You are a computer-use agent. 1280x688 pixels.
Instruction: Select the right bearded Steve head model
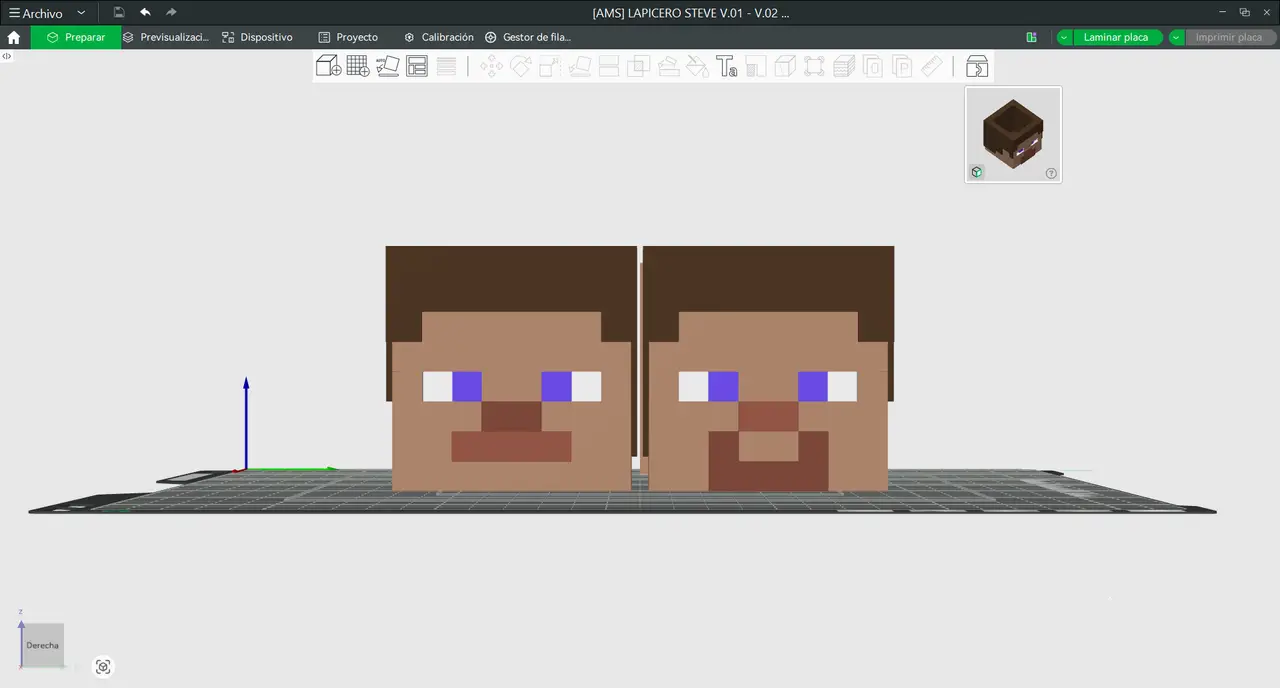[768, 369]
